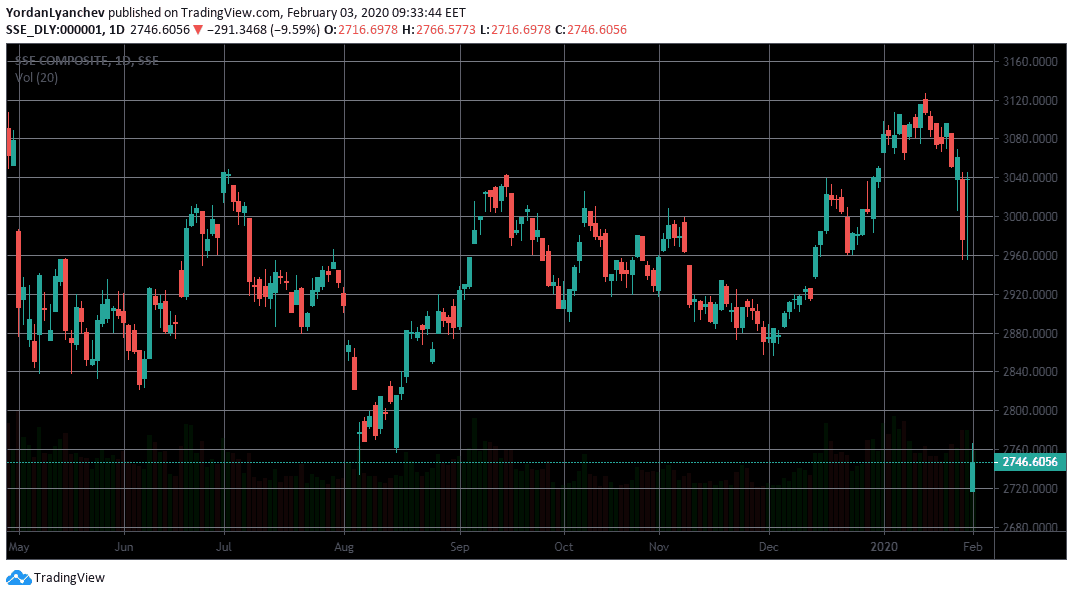Click the YordanLyanchev author name
This screenshot has width=1073, height=596.
55,12
